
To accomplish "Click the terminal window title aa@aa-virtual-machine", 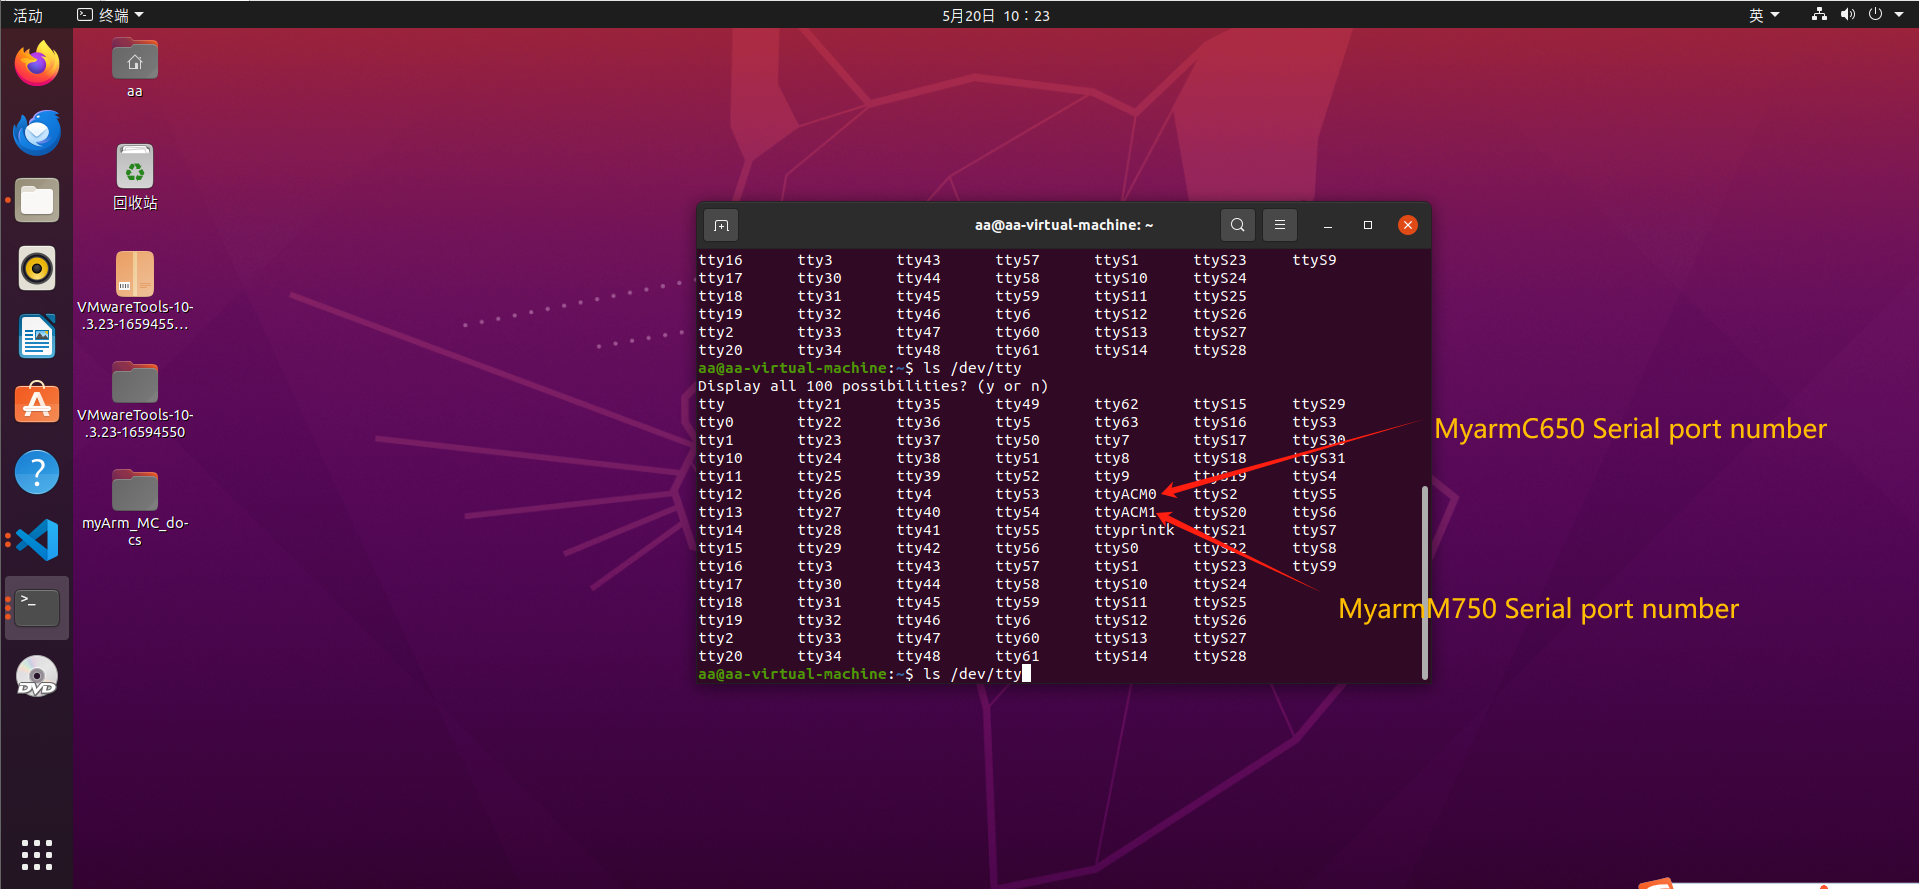I will coord(1064,225).
